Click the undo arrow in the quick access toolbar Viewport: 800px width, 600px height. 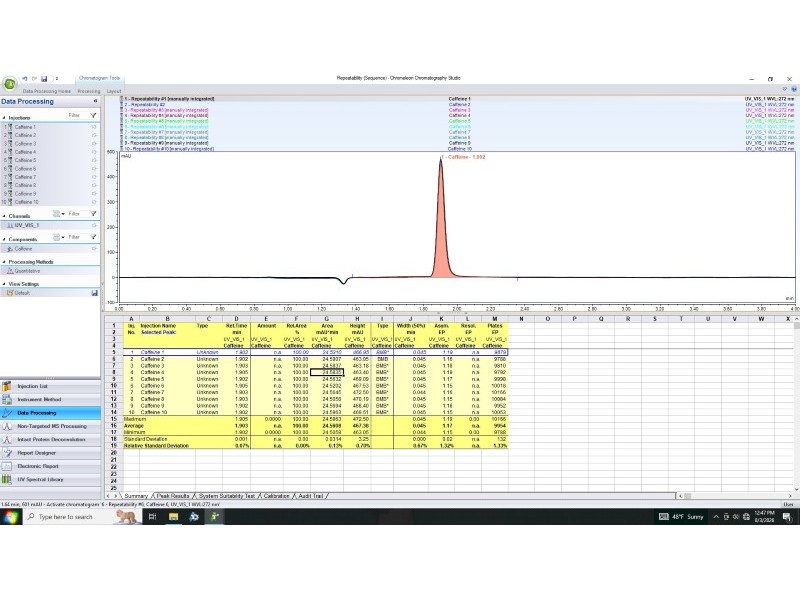24,79
